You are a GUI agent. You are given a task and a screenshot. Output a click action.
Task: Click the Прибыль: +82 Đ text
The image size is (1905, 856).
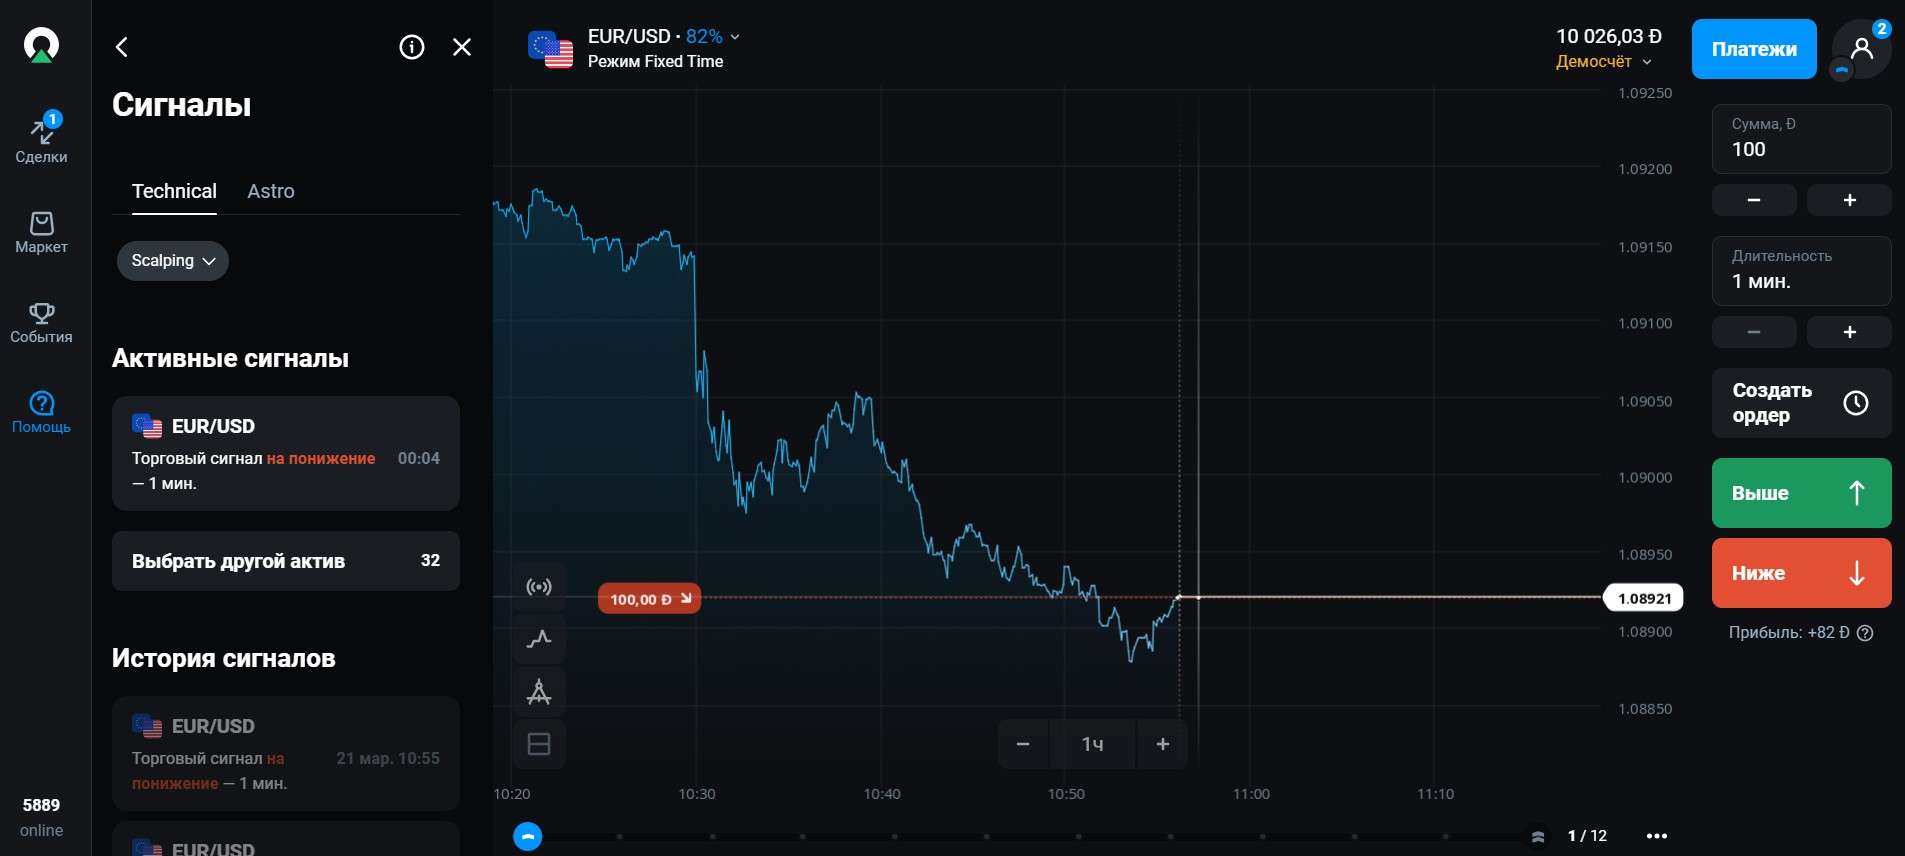[x=1789, y=633]
